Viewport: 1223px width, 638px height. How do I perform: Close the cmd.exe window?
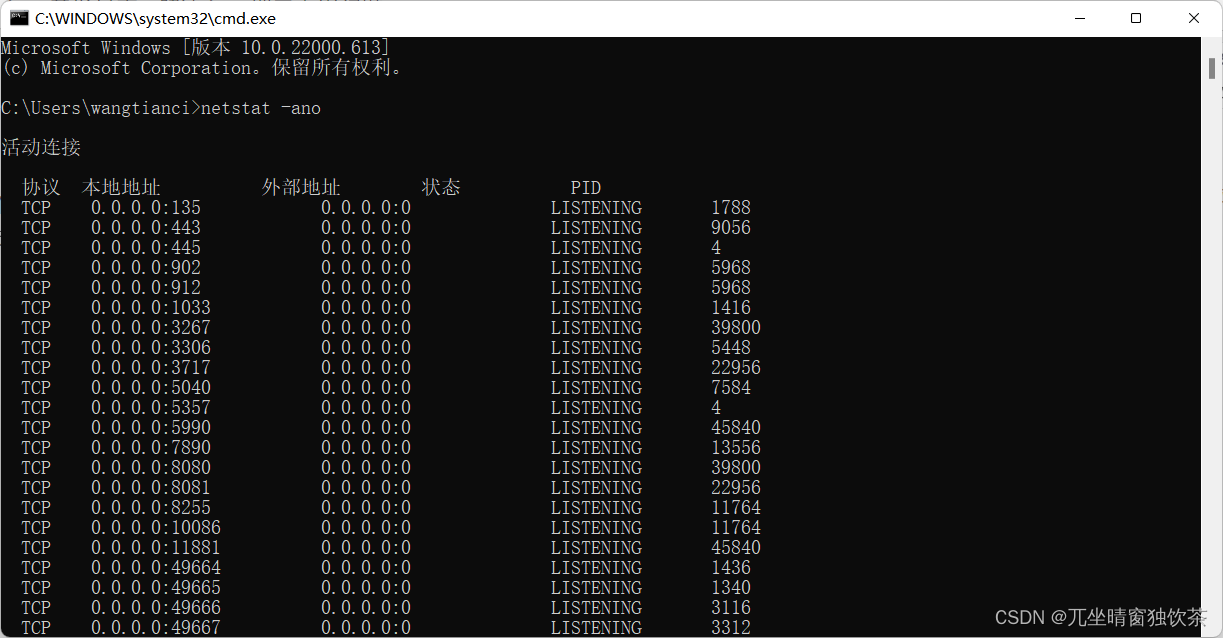[x=1194, y=18]
